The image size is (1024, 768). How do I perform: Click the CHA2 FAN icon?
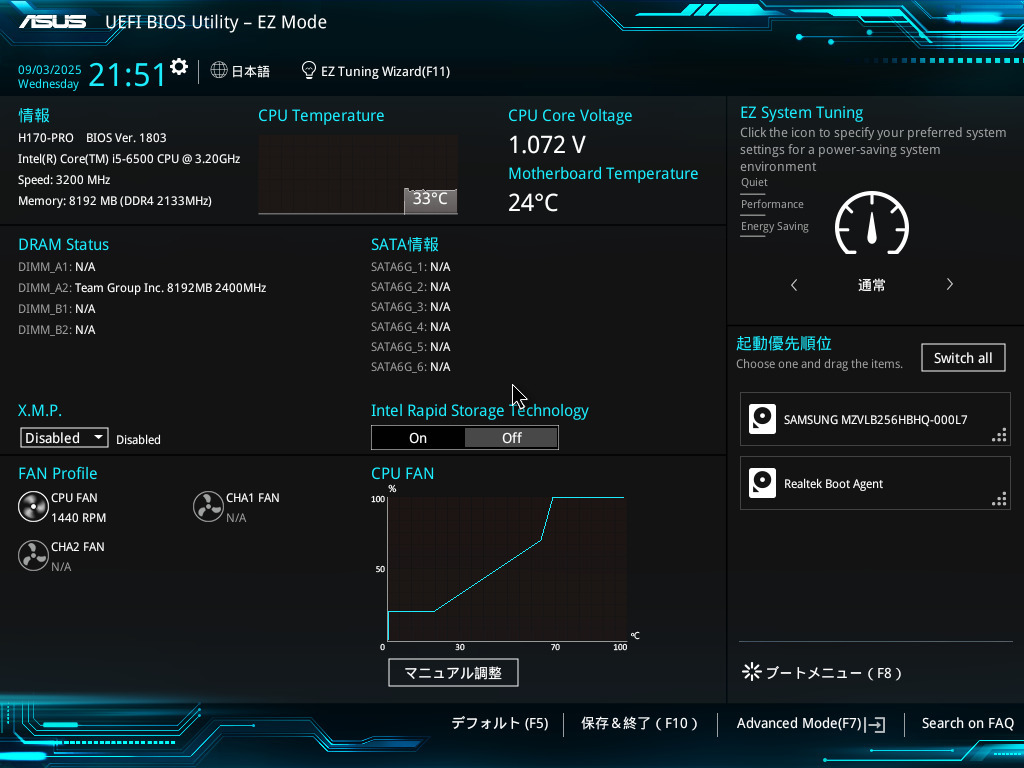click(x=33, y=555)
